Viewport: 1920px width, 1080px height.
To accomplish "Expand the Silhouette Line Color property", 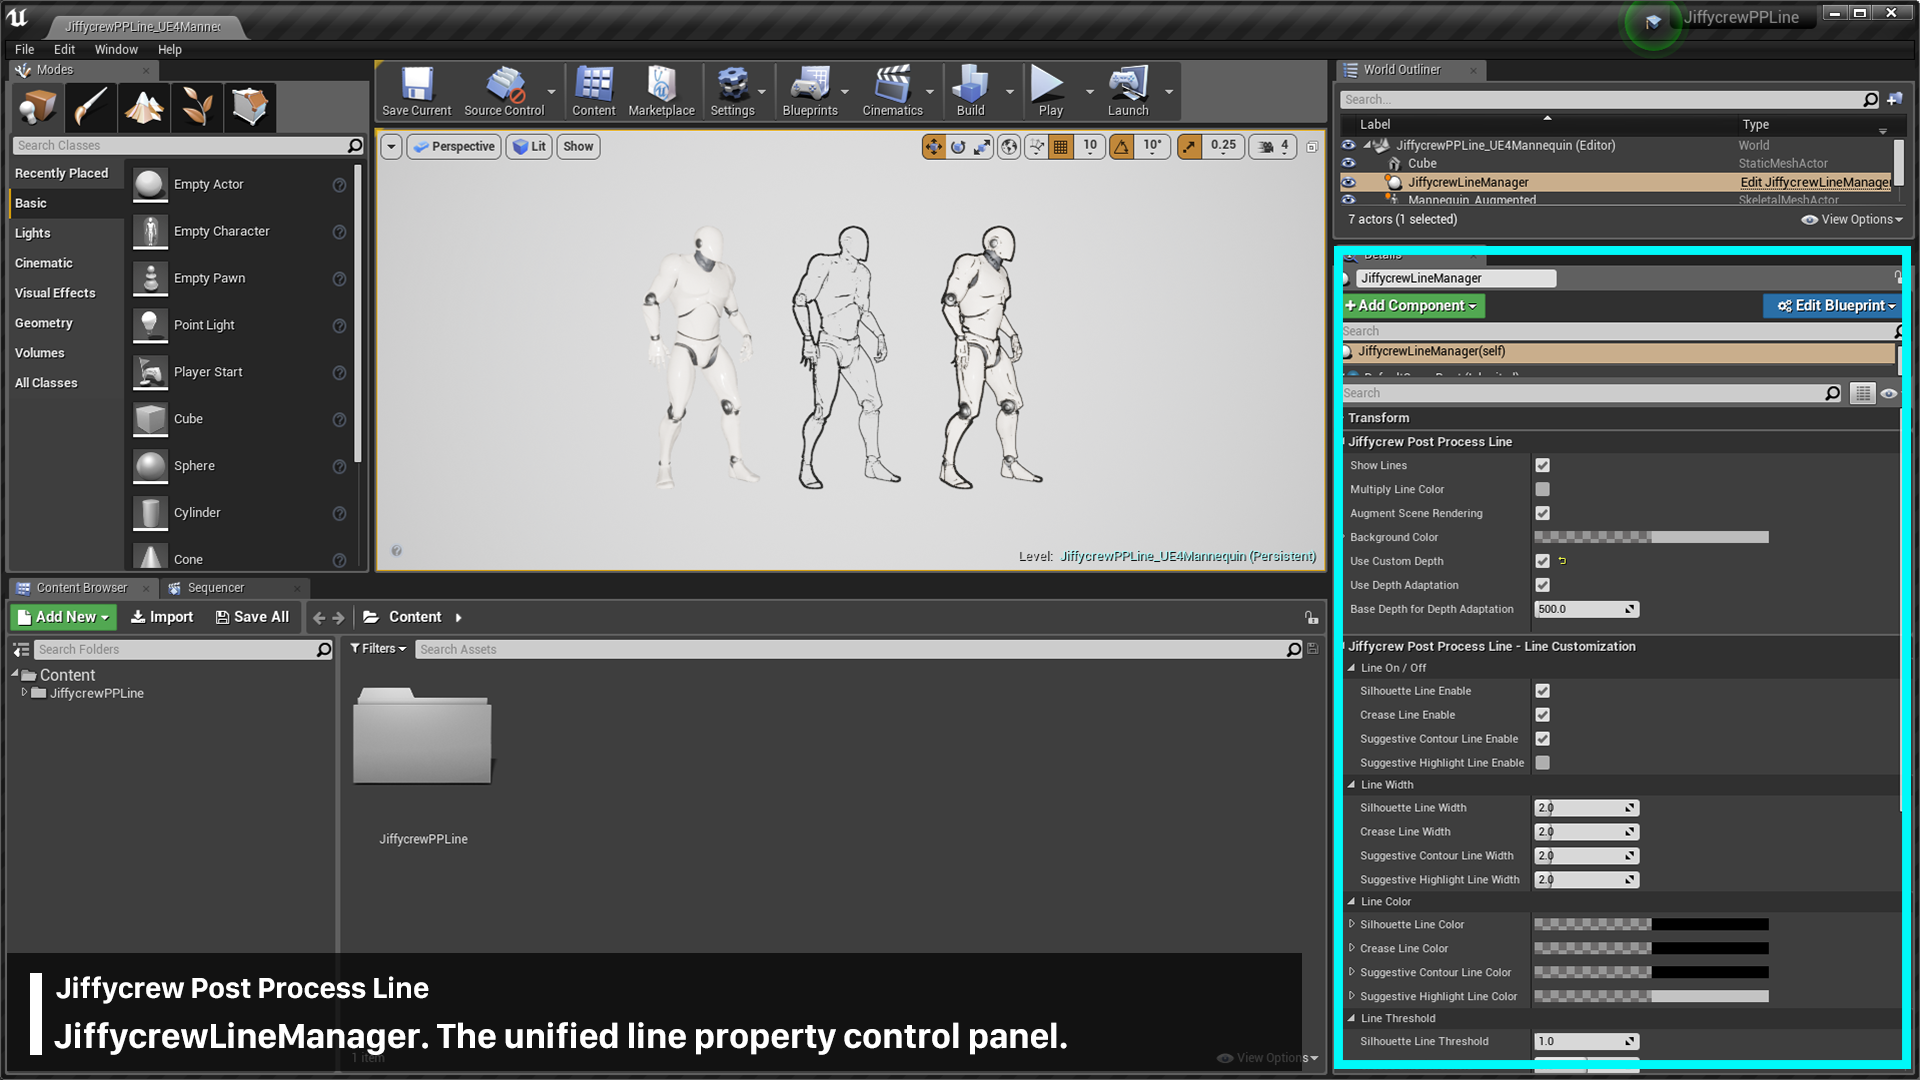I will click(1352, 924).
